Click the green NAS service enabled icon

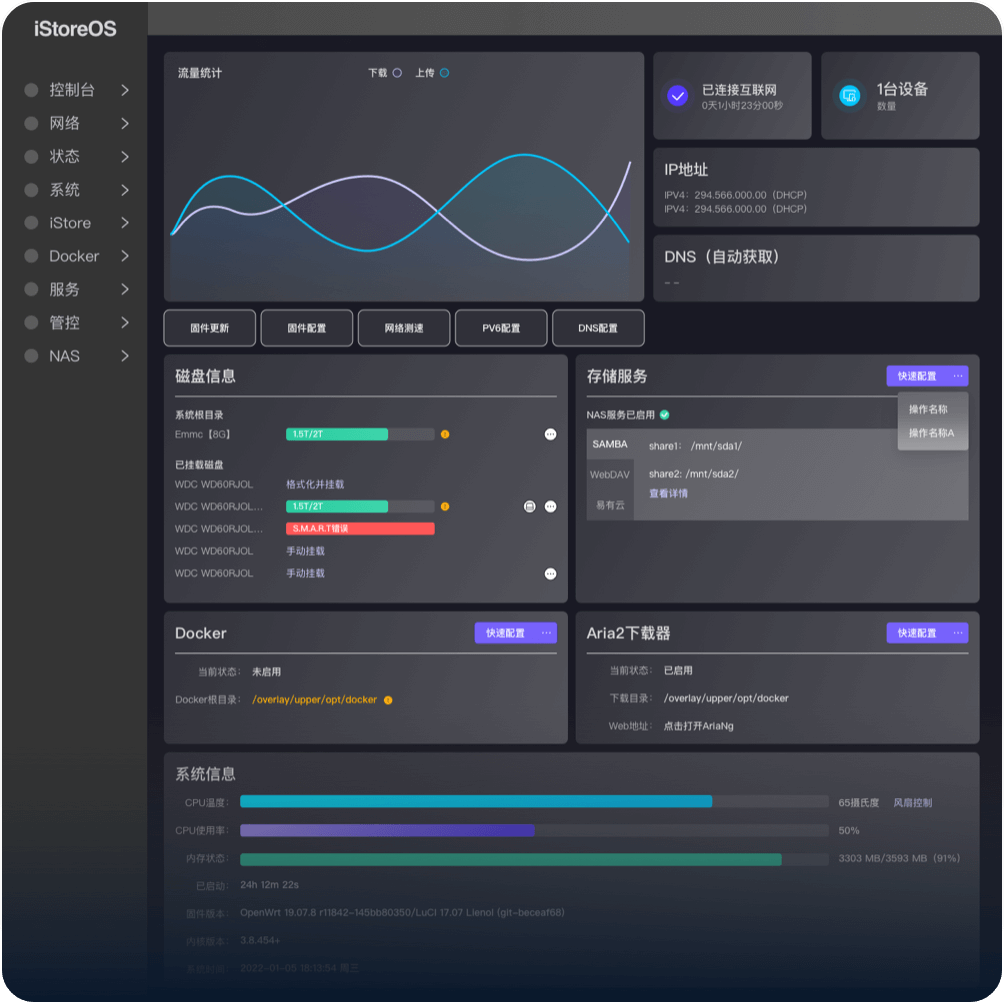[x=665, y=415]
